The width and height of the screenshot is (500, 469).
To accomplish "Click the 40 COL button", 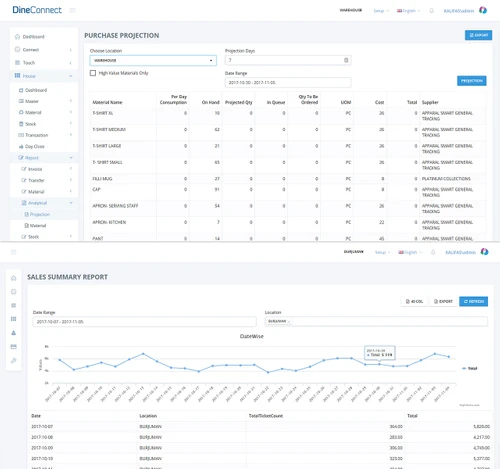I will point(414,301).
